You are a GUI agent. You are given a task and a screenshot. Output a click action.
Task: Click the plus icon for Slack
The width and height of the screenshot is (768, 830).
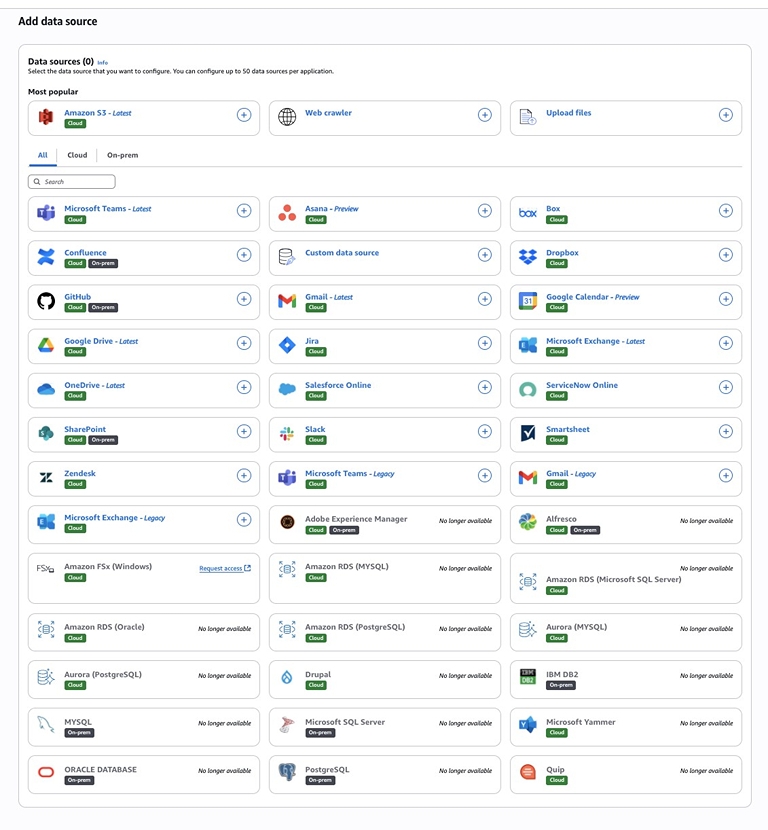[x=484, y=431]
